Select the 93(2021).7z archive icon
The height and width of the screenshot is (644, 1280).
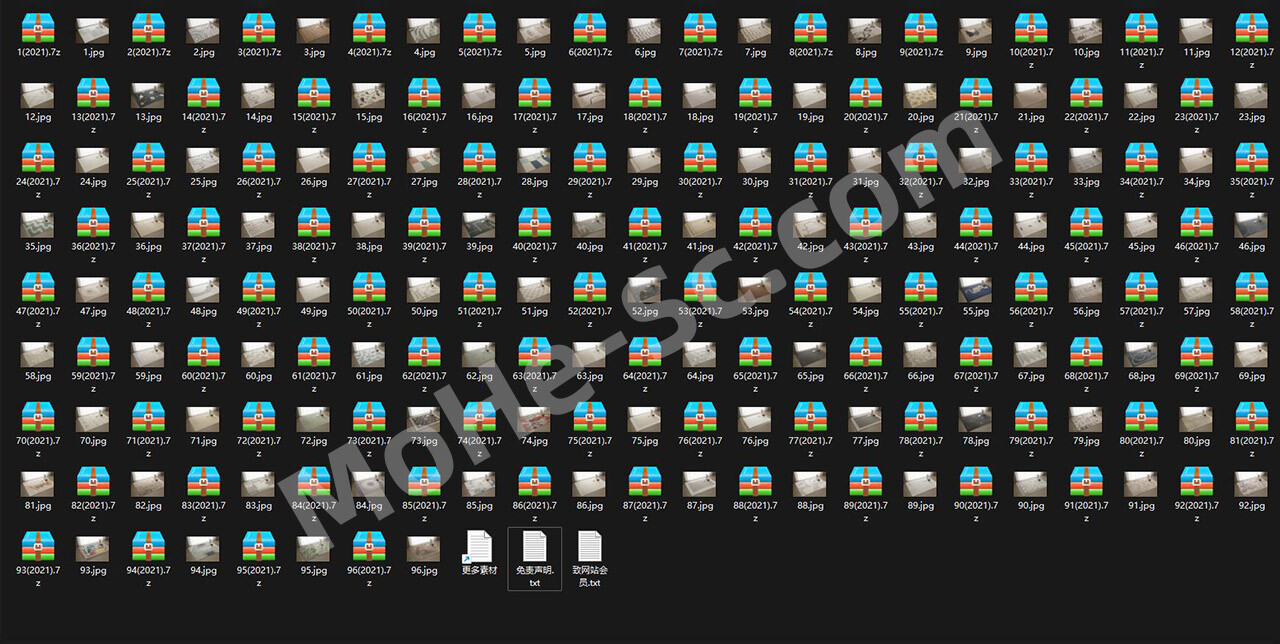[x=38, y=546]
